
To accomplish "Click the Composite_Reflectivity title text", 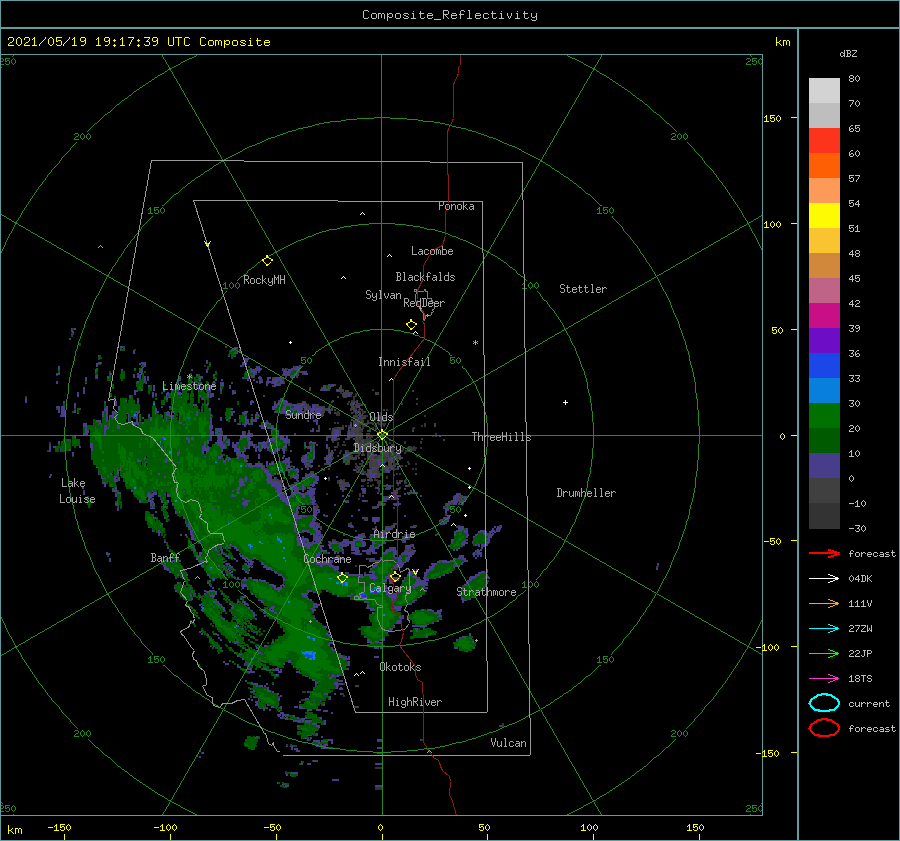I will tap(450, 15).
